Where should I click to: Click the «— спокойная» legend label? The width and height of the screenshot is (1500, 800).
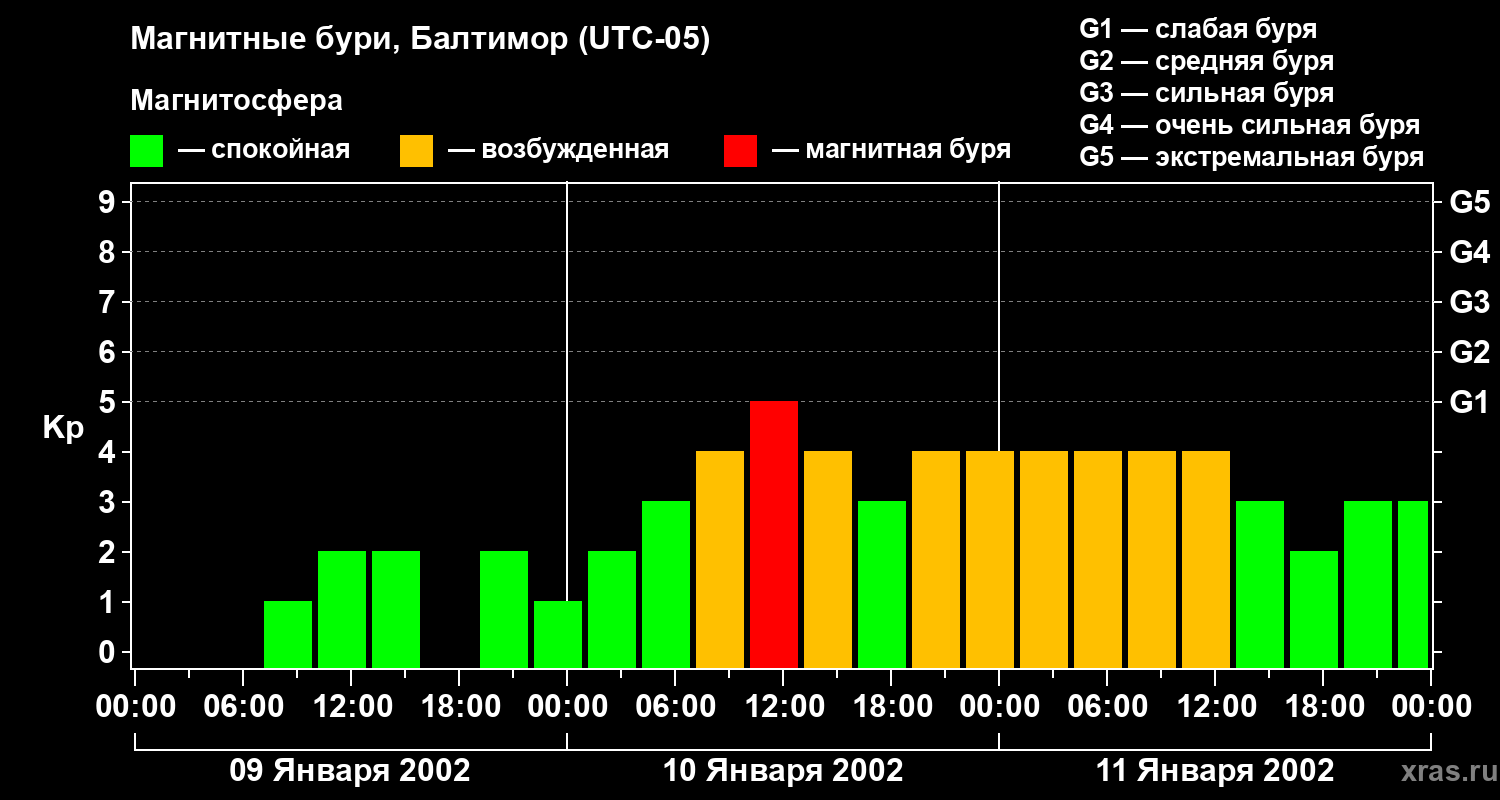point(264,150)
